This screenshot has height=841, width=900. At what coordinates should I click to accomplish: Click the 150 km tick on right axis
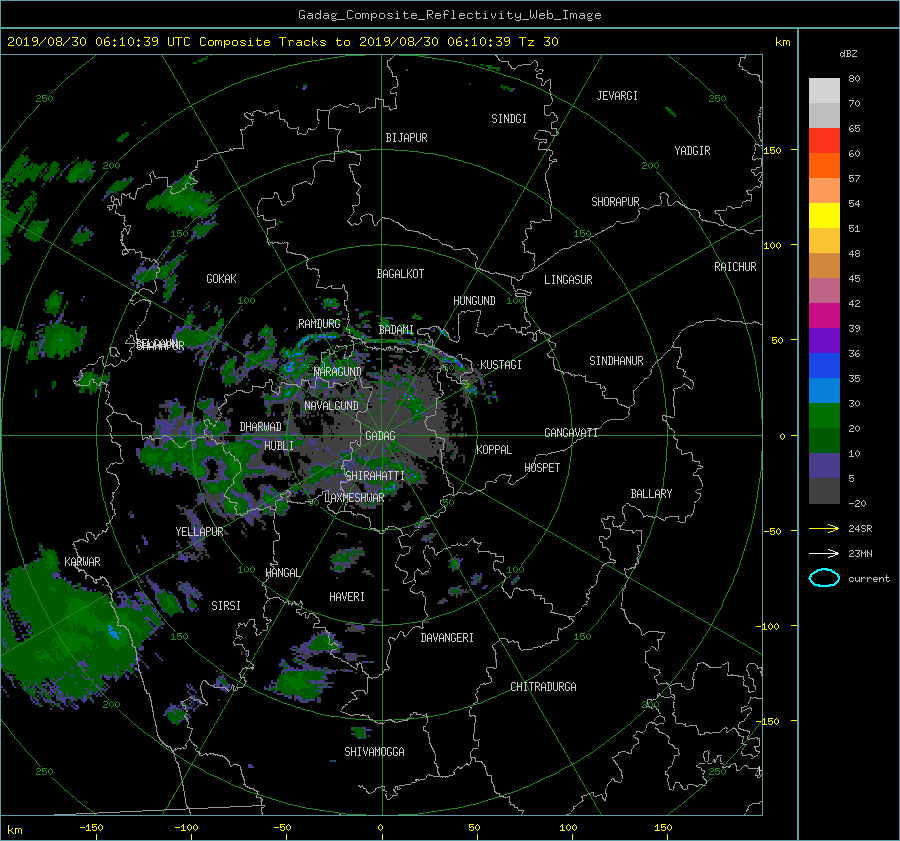tap(772, 150)
